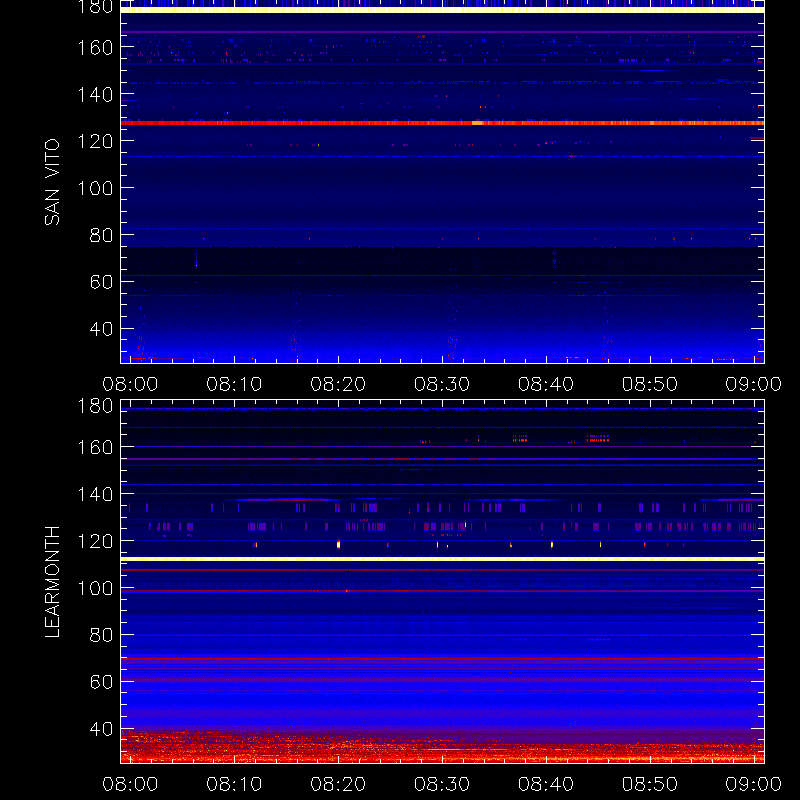Click 08:40 time label under San Vito plot
The width and height of the screenshot is (800, 800).
[x=546, y=384]
